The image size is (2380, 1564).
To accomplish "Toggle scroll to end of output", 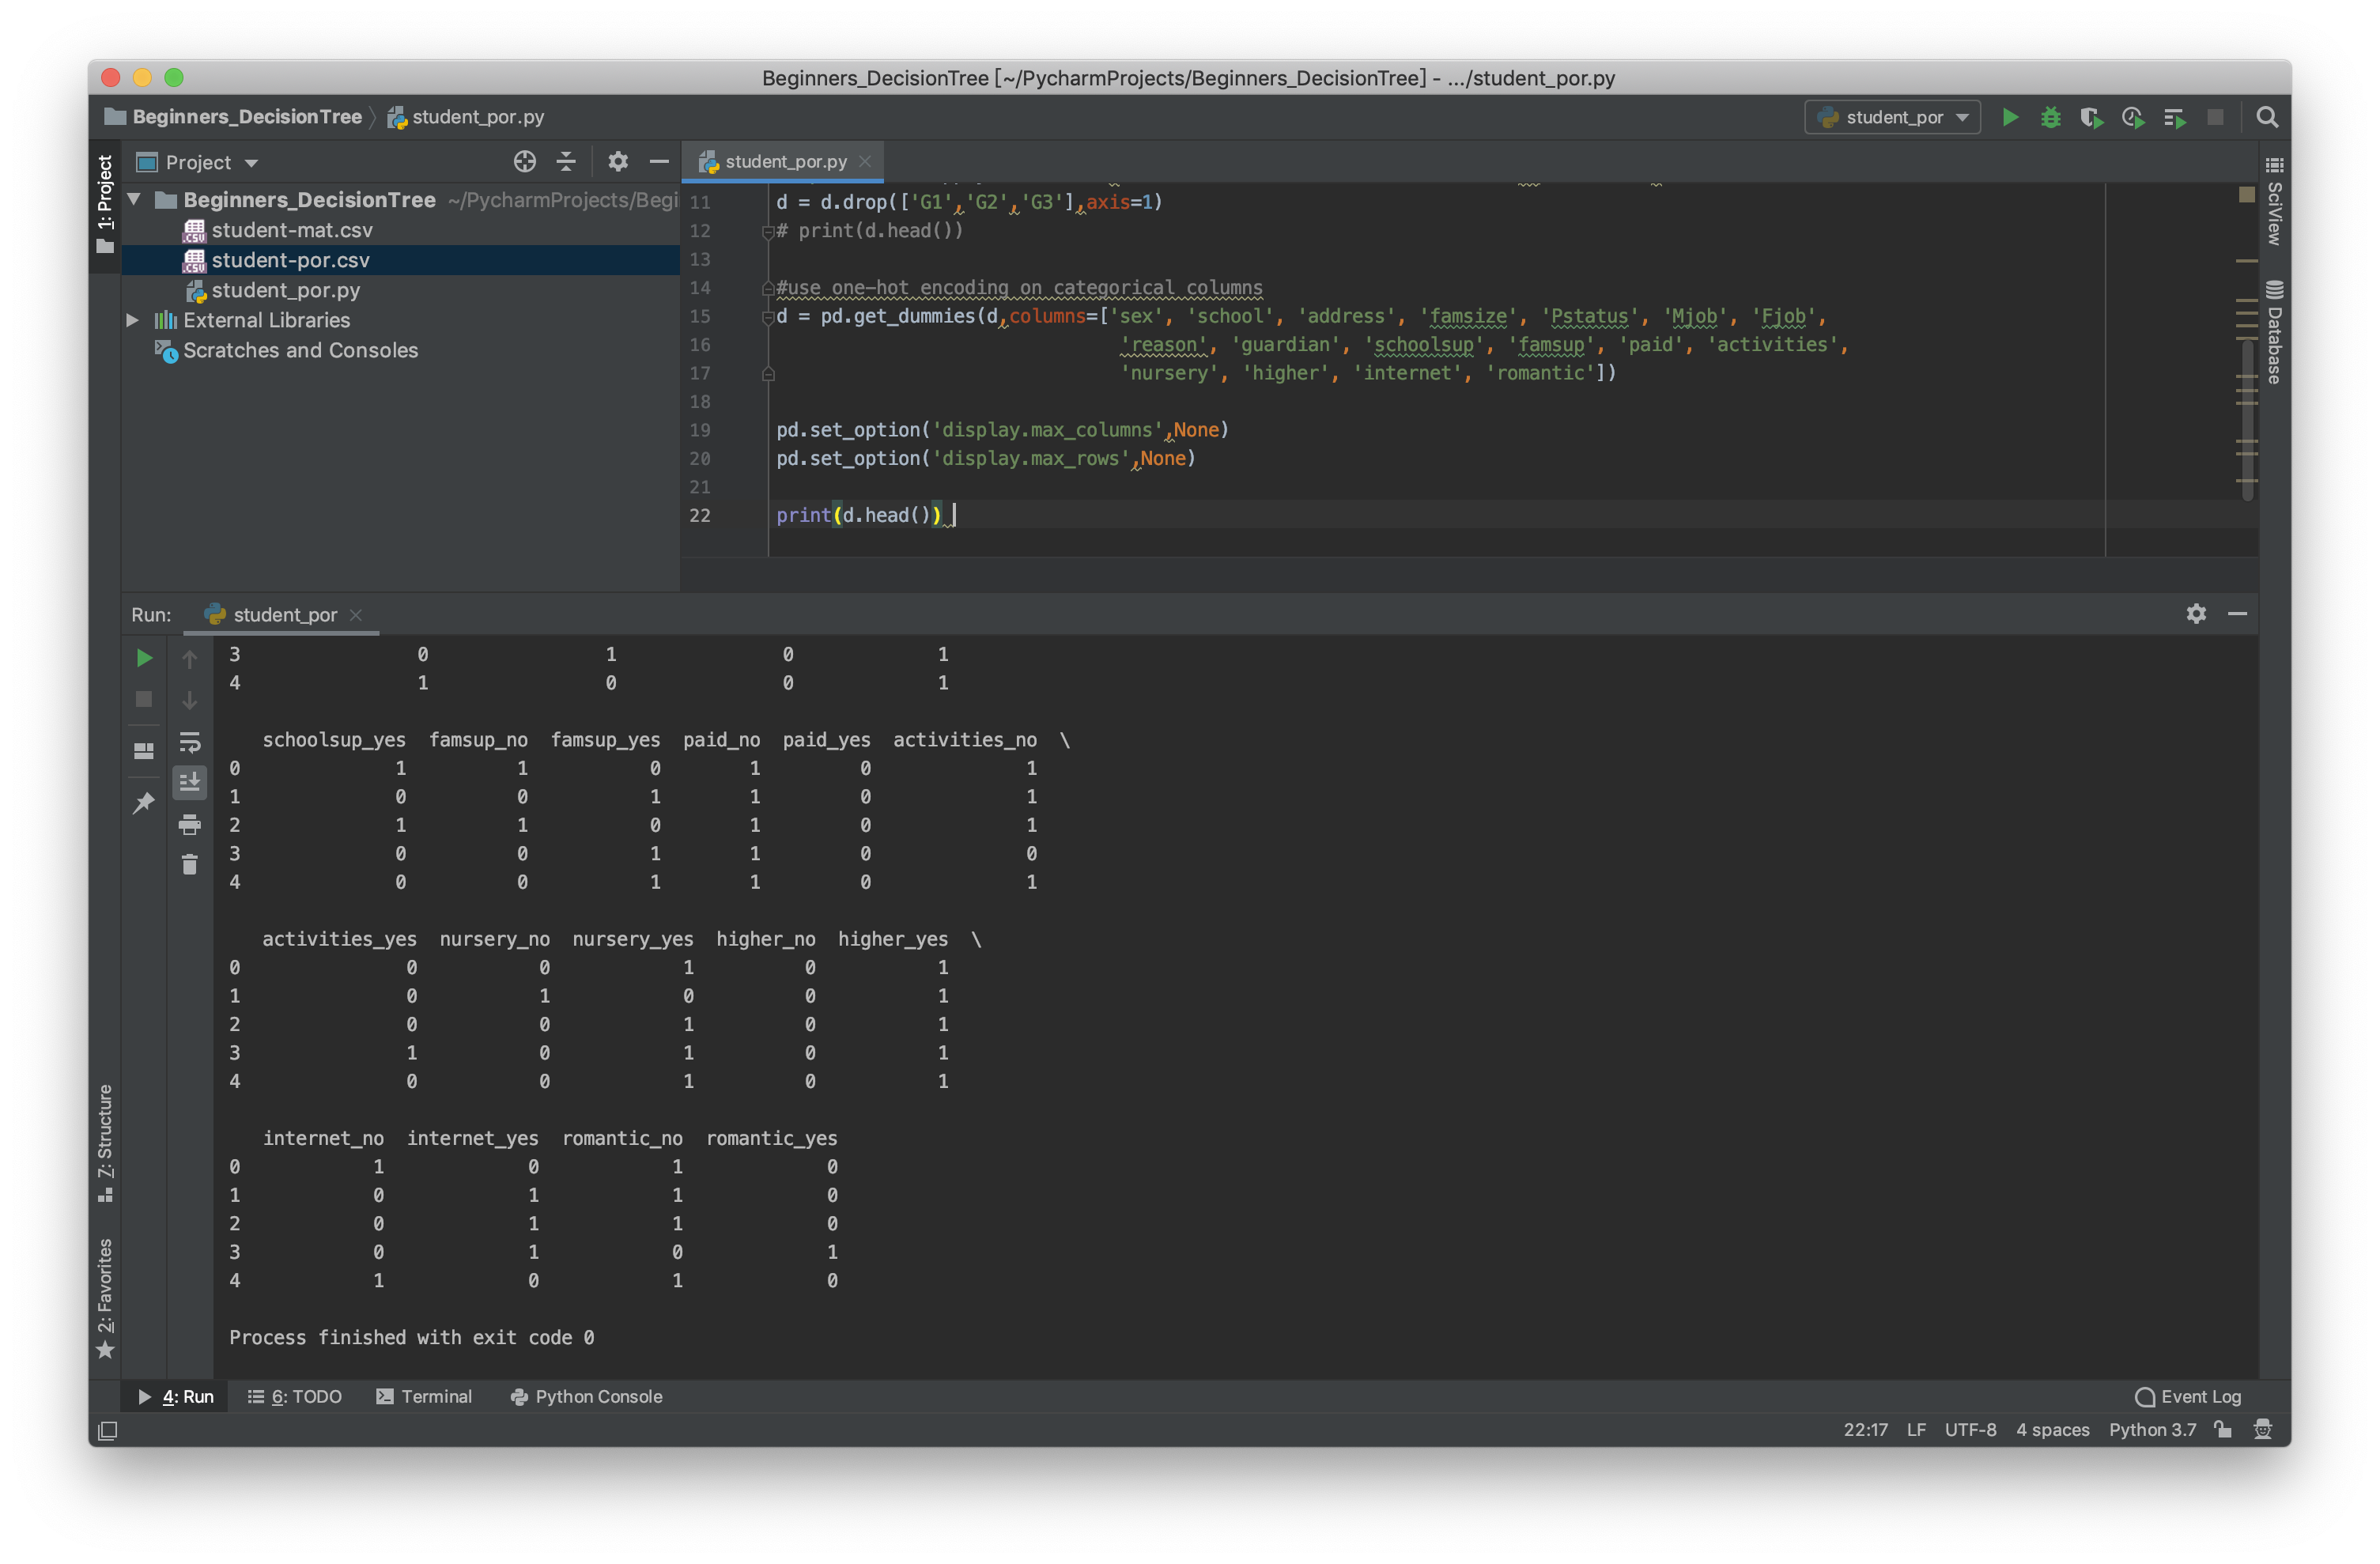I will (189, 782).
